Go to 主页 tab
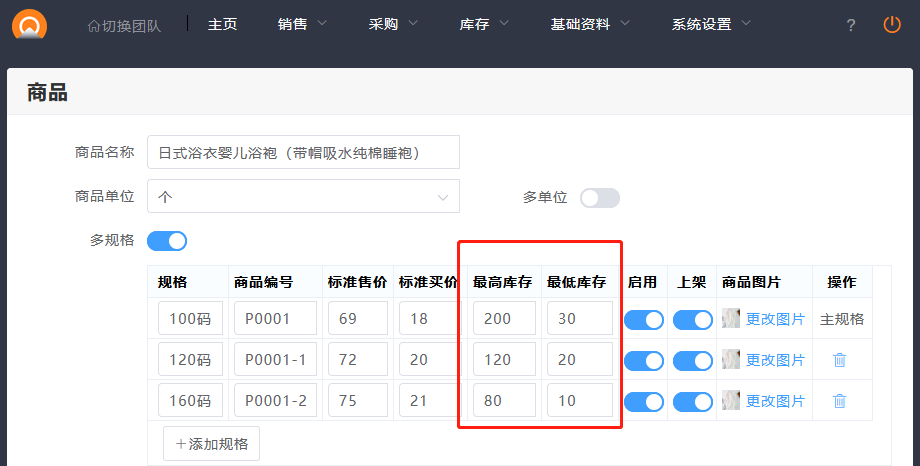This screenshot has width=920, height=466. click(x=222, y=24)
